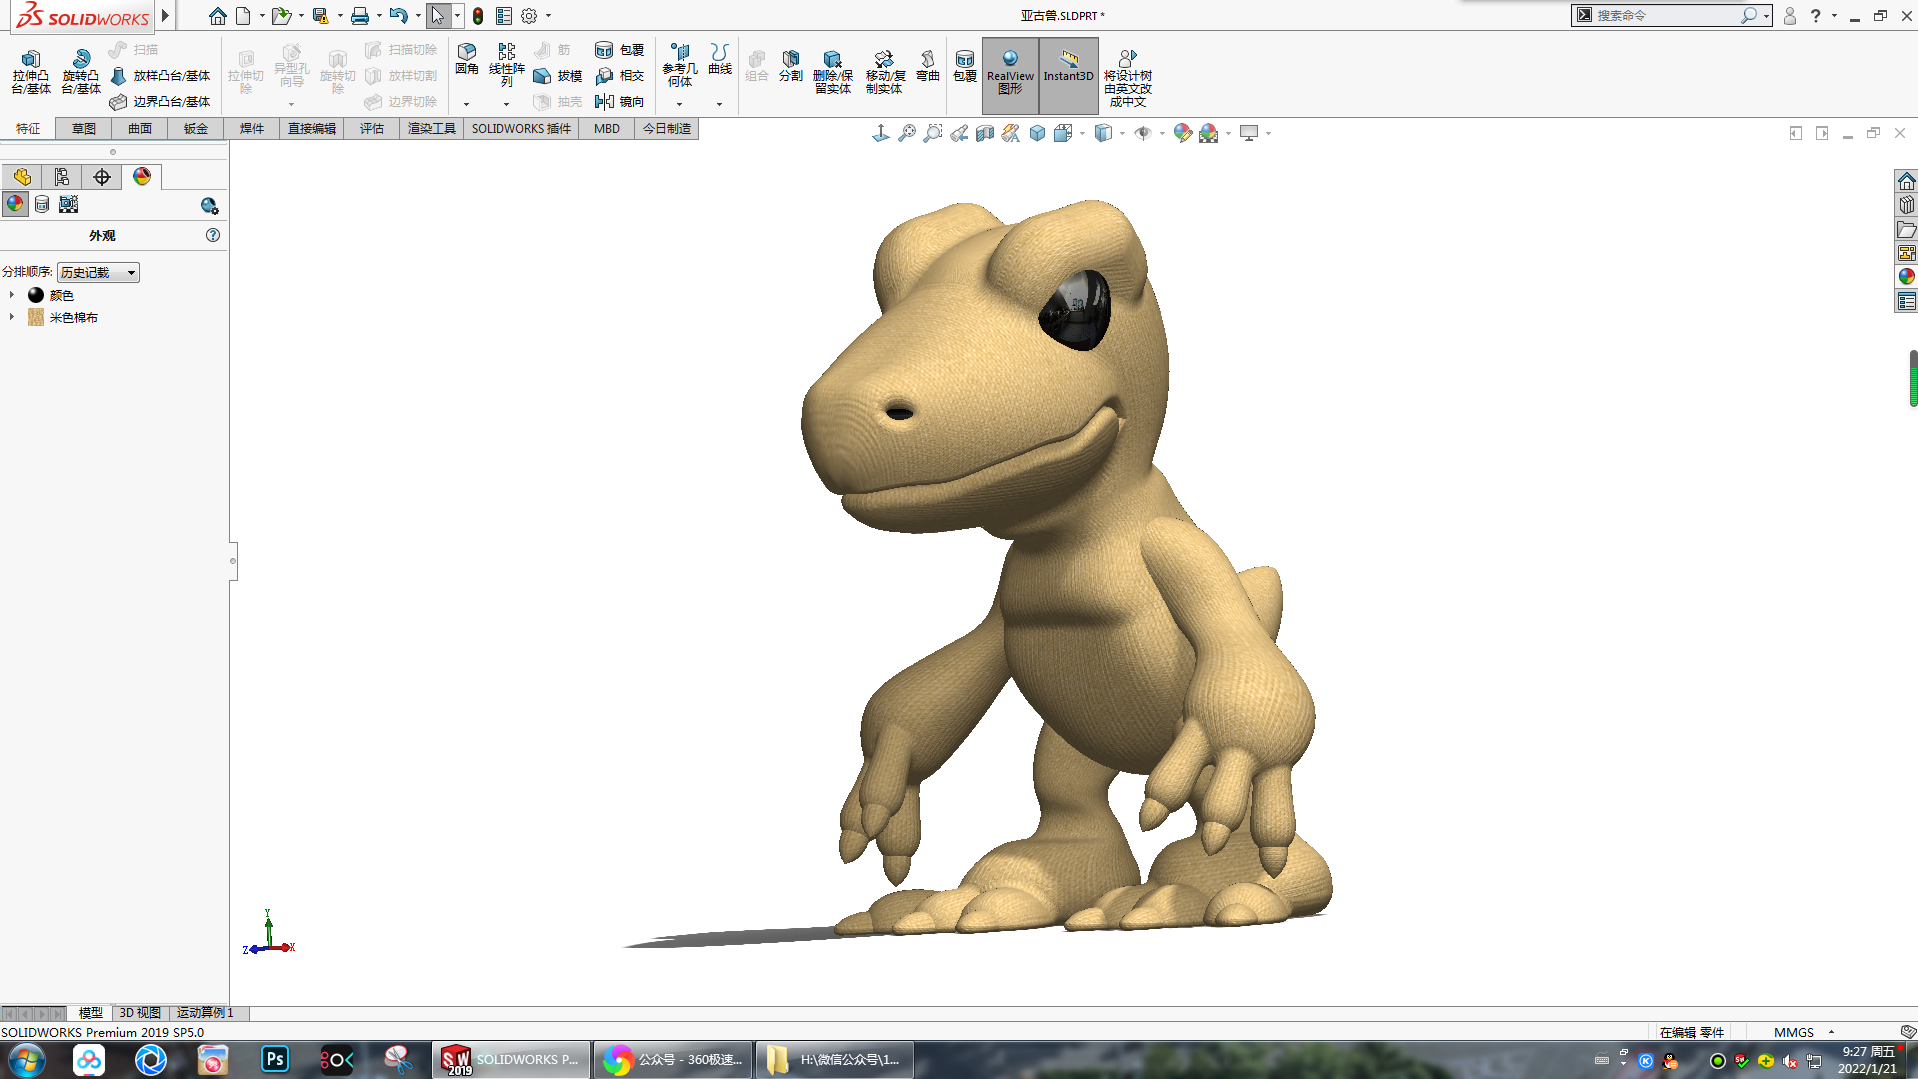
Task: Click the 米色棉布 texture swatch
Action: click(36, 317)
